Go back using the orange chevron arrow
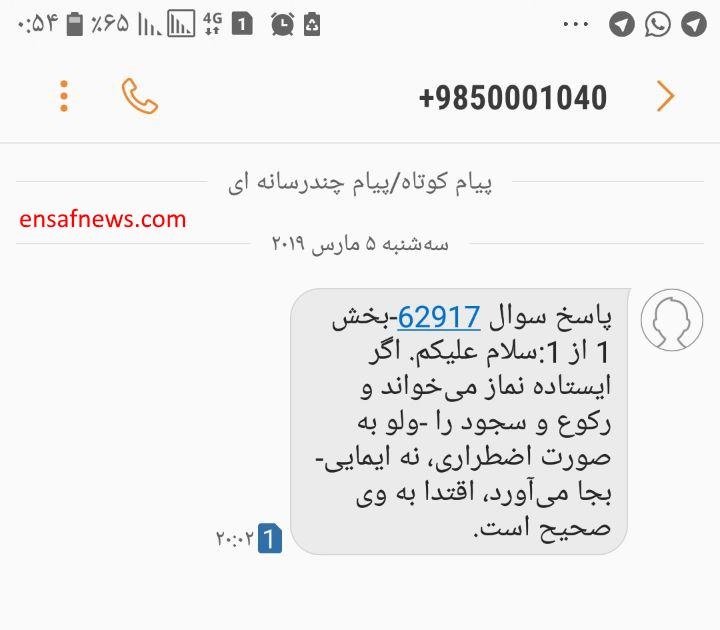 click(665, 96)
